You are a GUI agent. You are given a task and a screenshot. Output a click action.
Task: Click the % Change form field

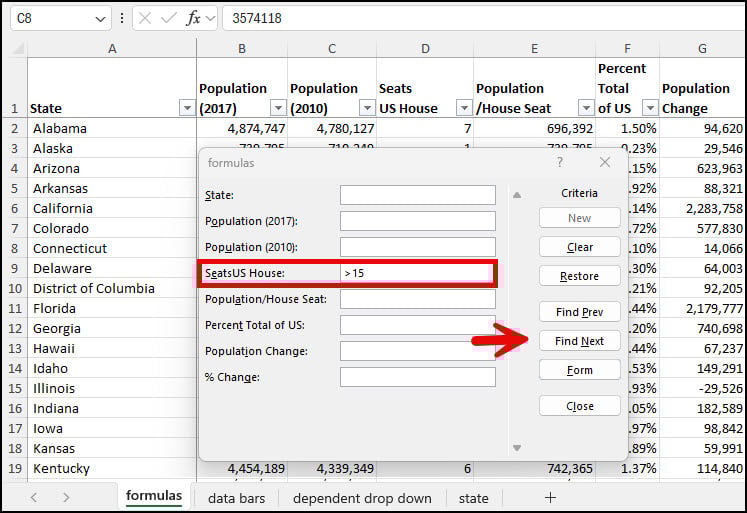418,377
